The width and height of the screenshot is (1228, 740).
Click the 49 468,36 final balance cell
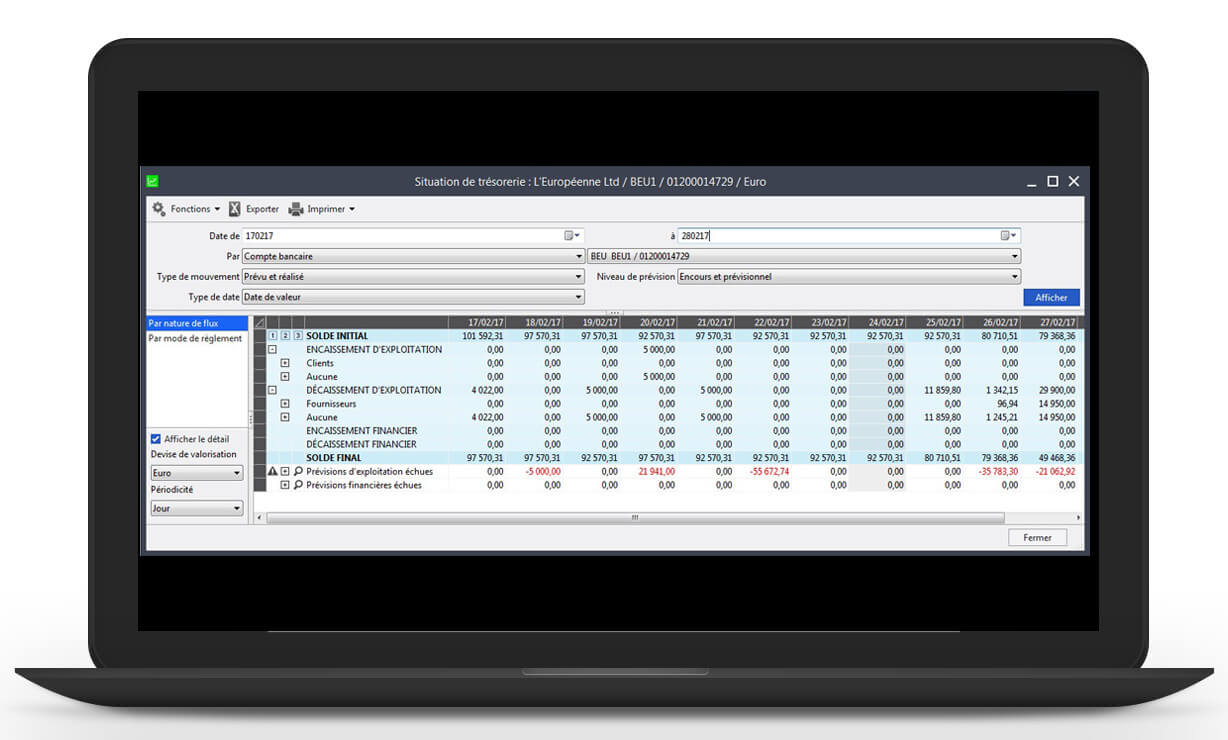(x=1056, y=458)
